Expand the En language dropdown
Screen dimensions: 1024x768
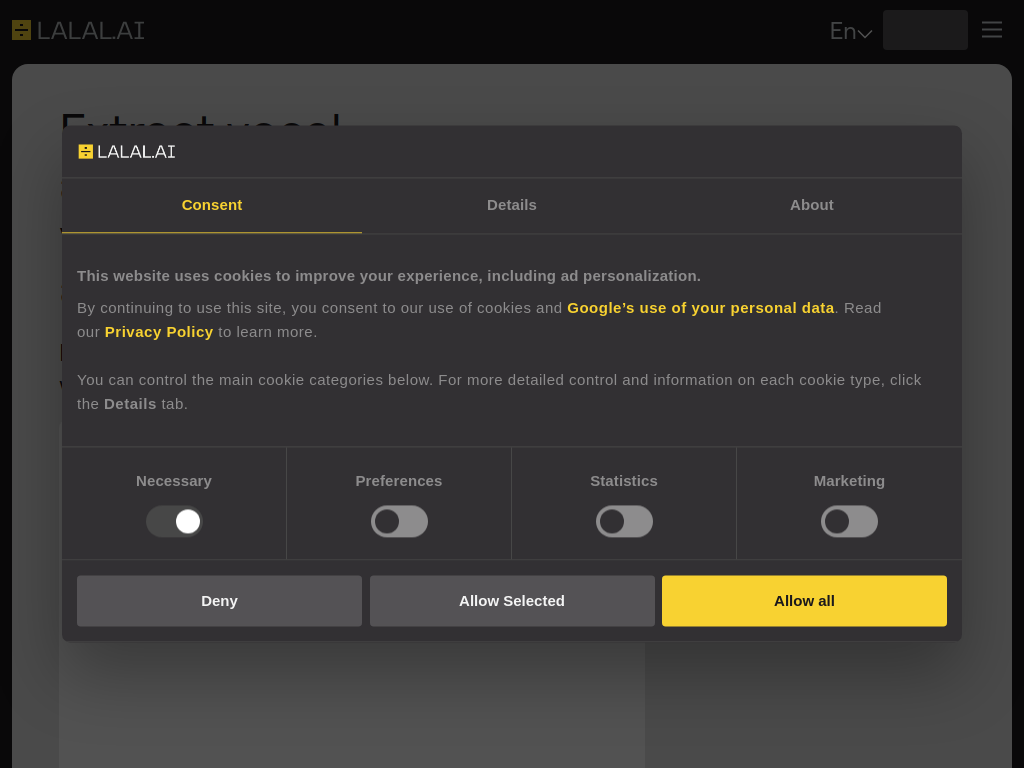(x=850, y=31)
